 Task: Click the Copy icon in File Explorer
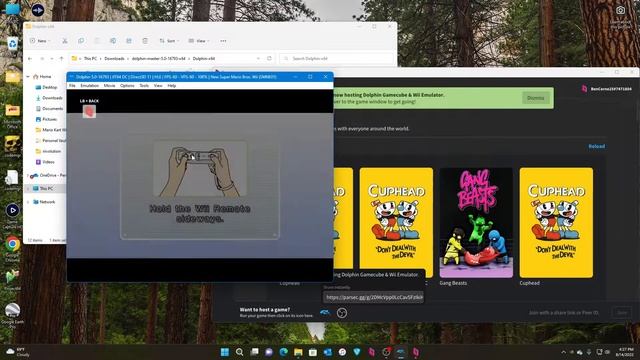[81, 41]
